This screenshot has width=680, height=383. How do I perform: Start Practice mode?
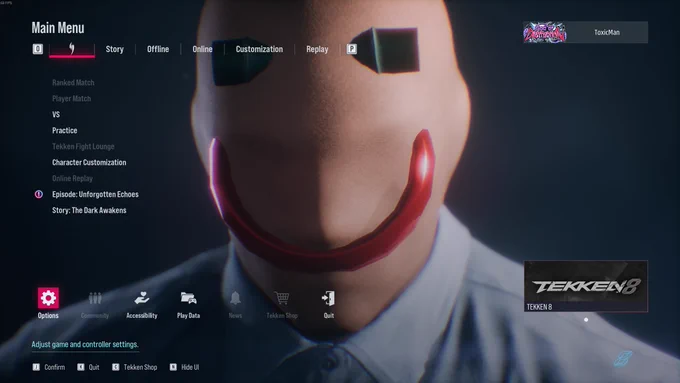(65, 130)
